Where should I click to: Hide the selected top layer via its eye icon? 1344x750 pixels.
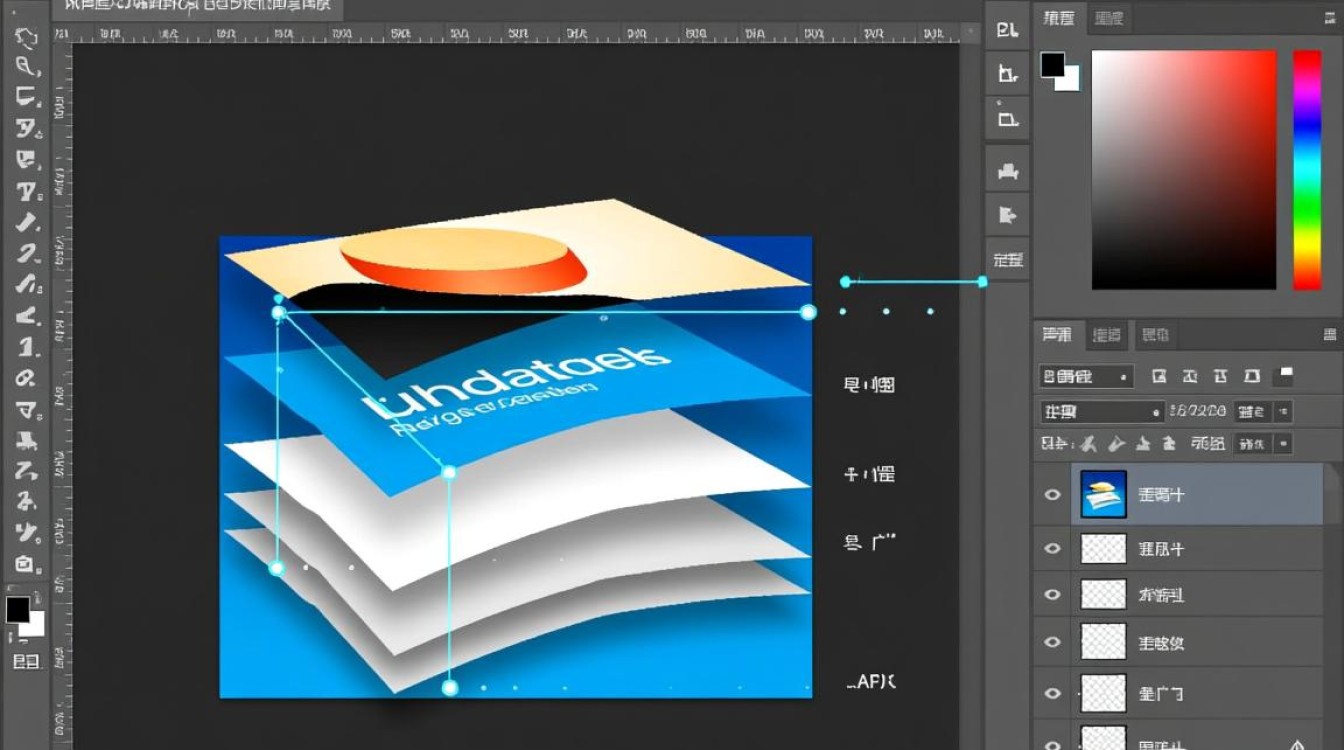coord(1052,494)
